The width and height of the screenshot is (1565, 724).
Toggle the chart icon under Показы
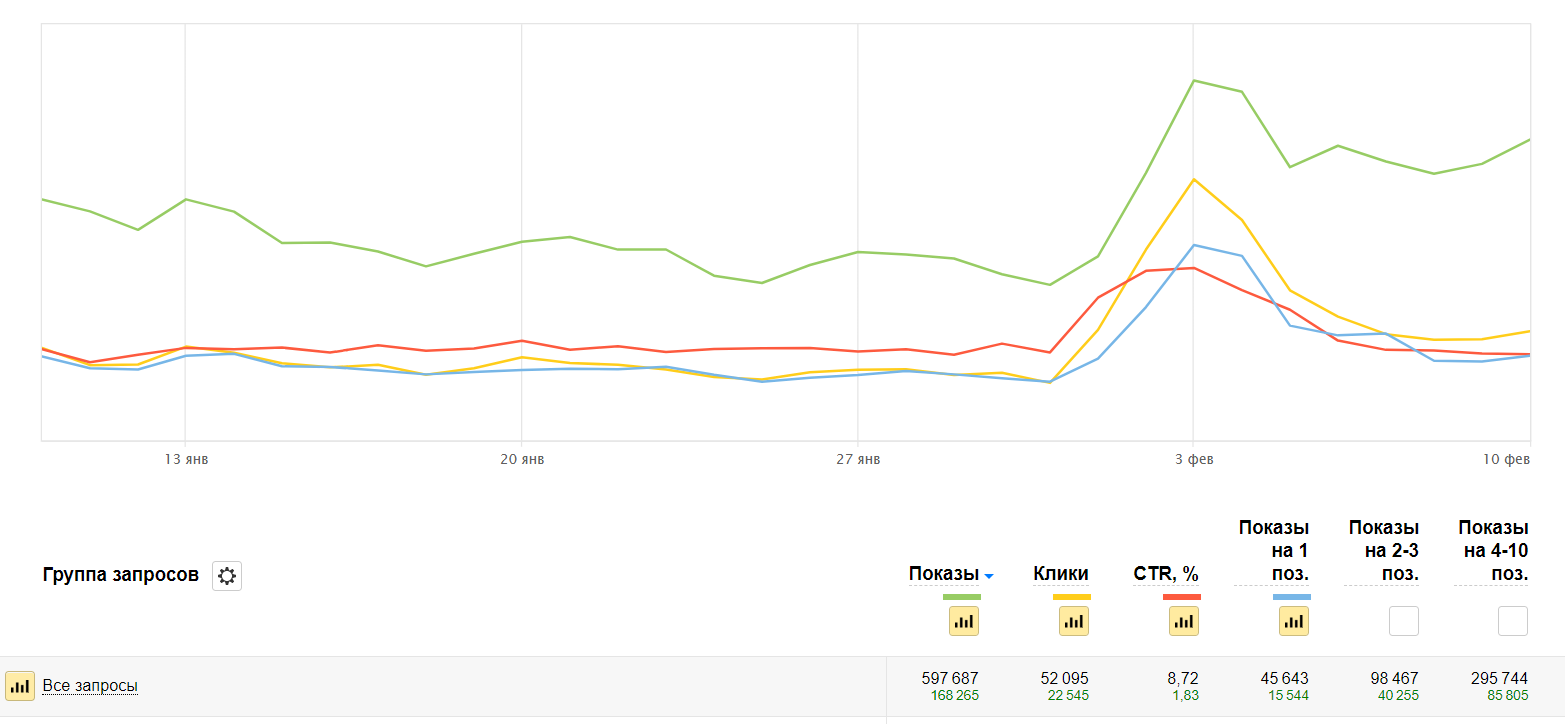click(964, 621)
